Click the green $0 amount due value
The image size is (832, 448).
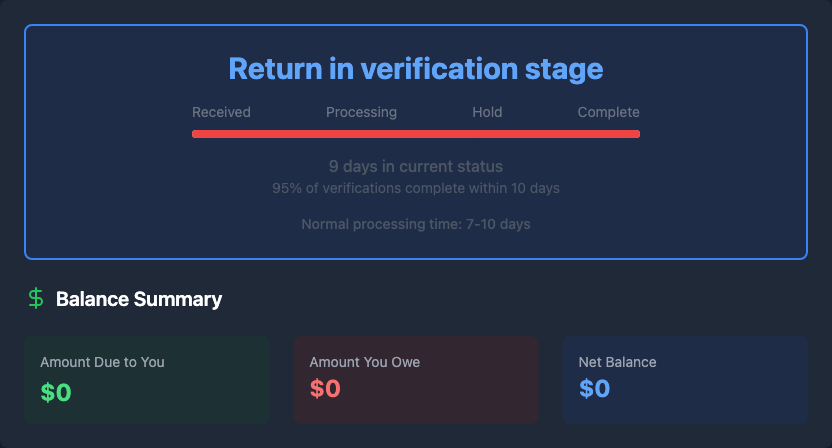[x=56, y=392]
